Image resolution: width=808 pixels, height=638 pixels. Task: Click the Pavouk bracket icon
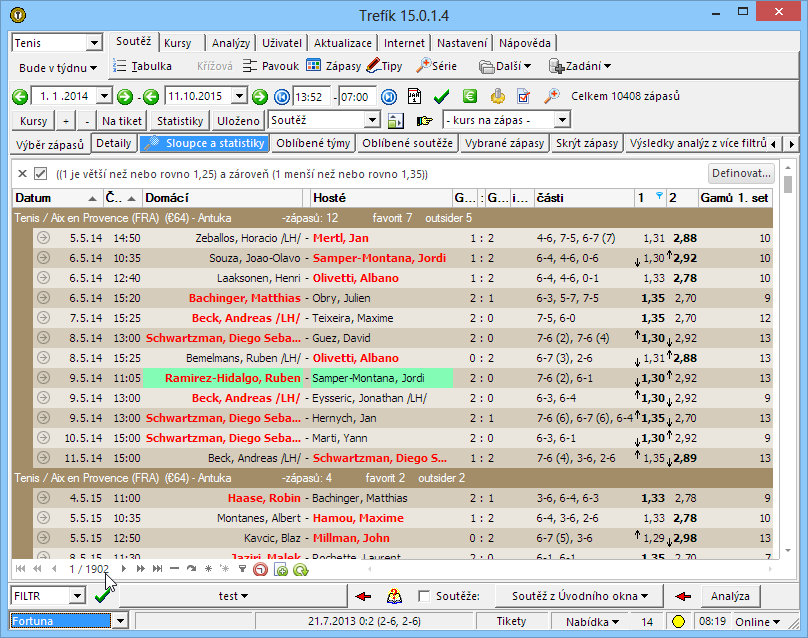[x=251, y=67]
